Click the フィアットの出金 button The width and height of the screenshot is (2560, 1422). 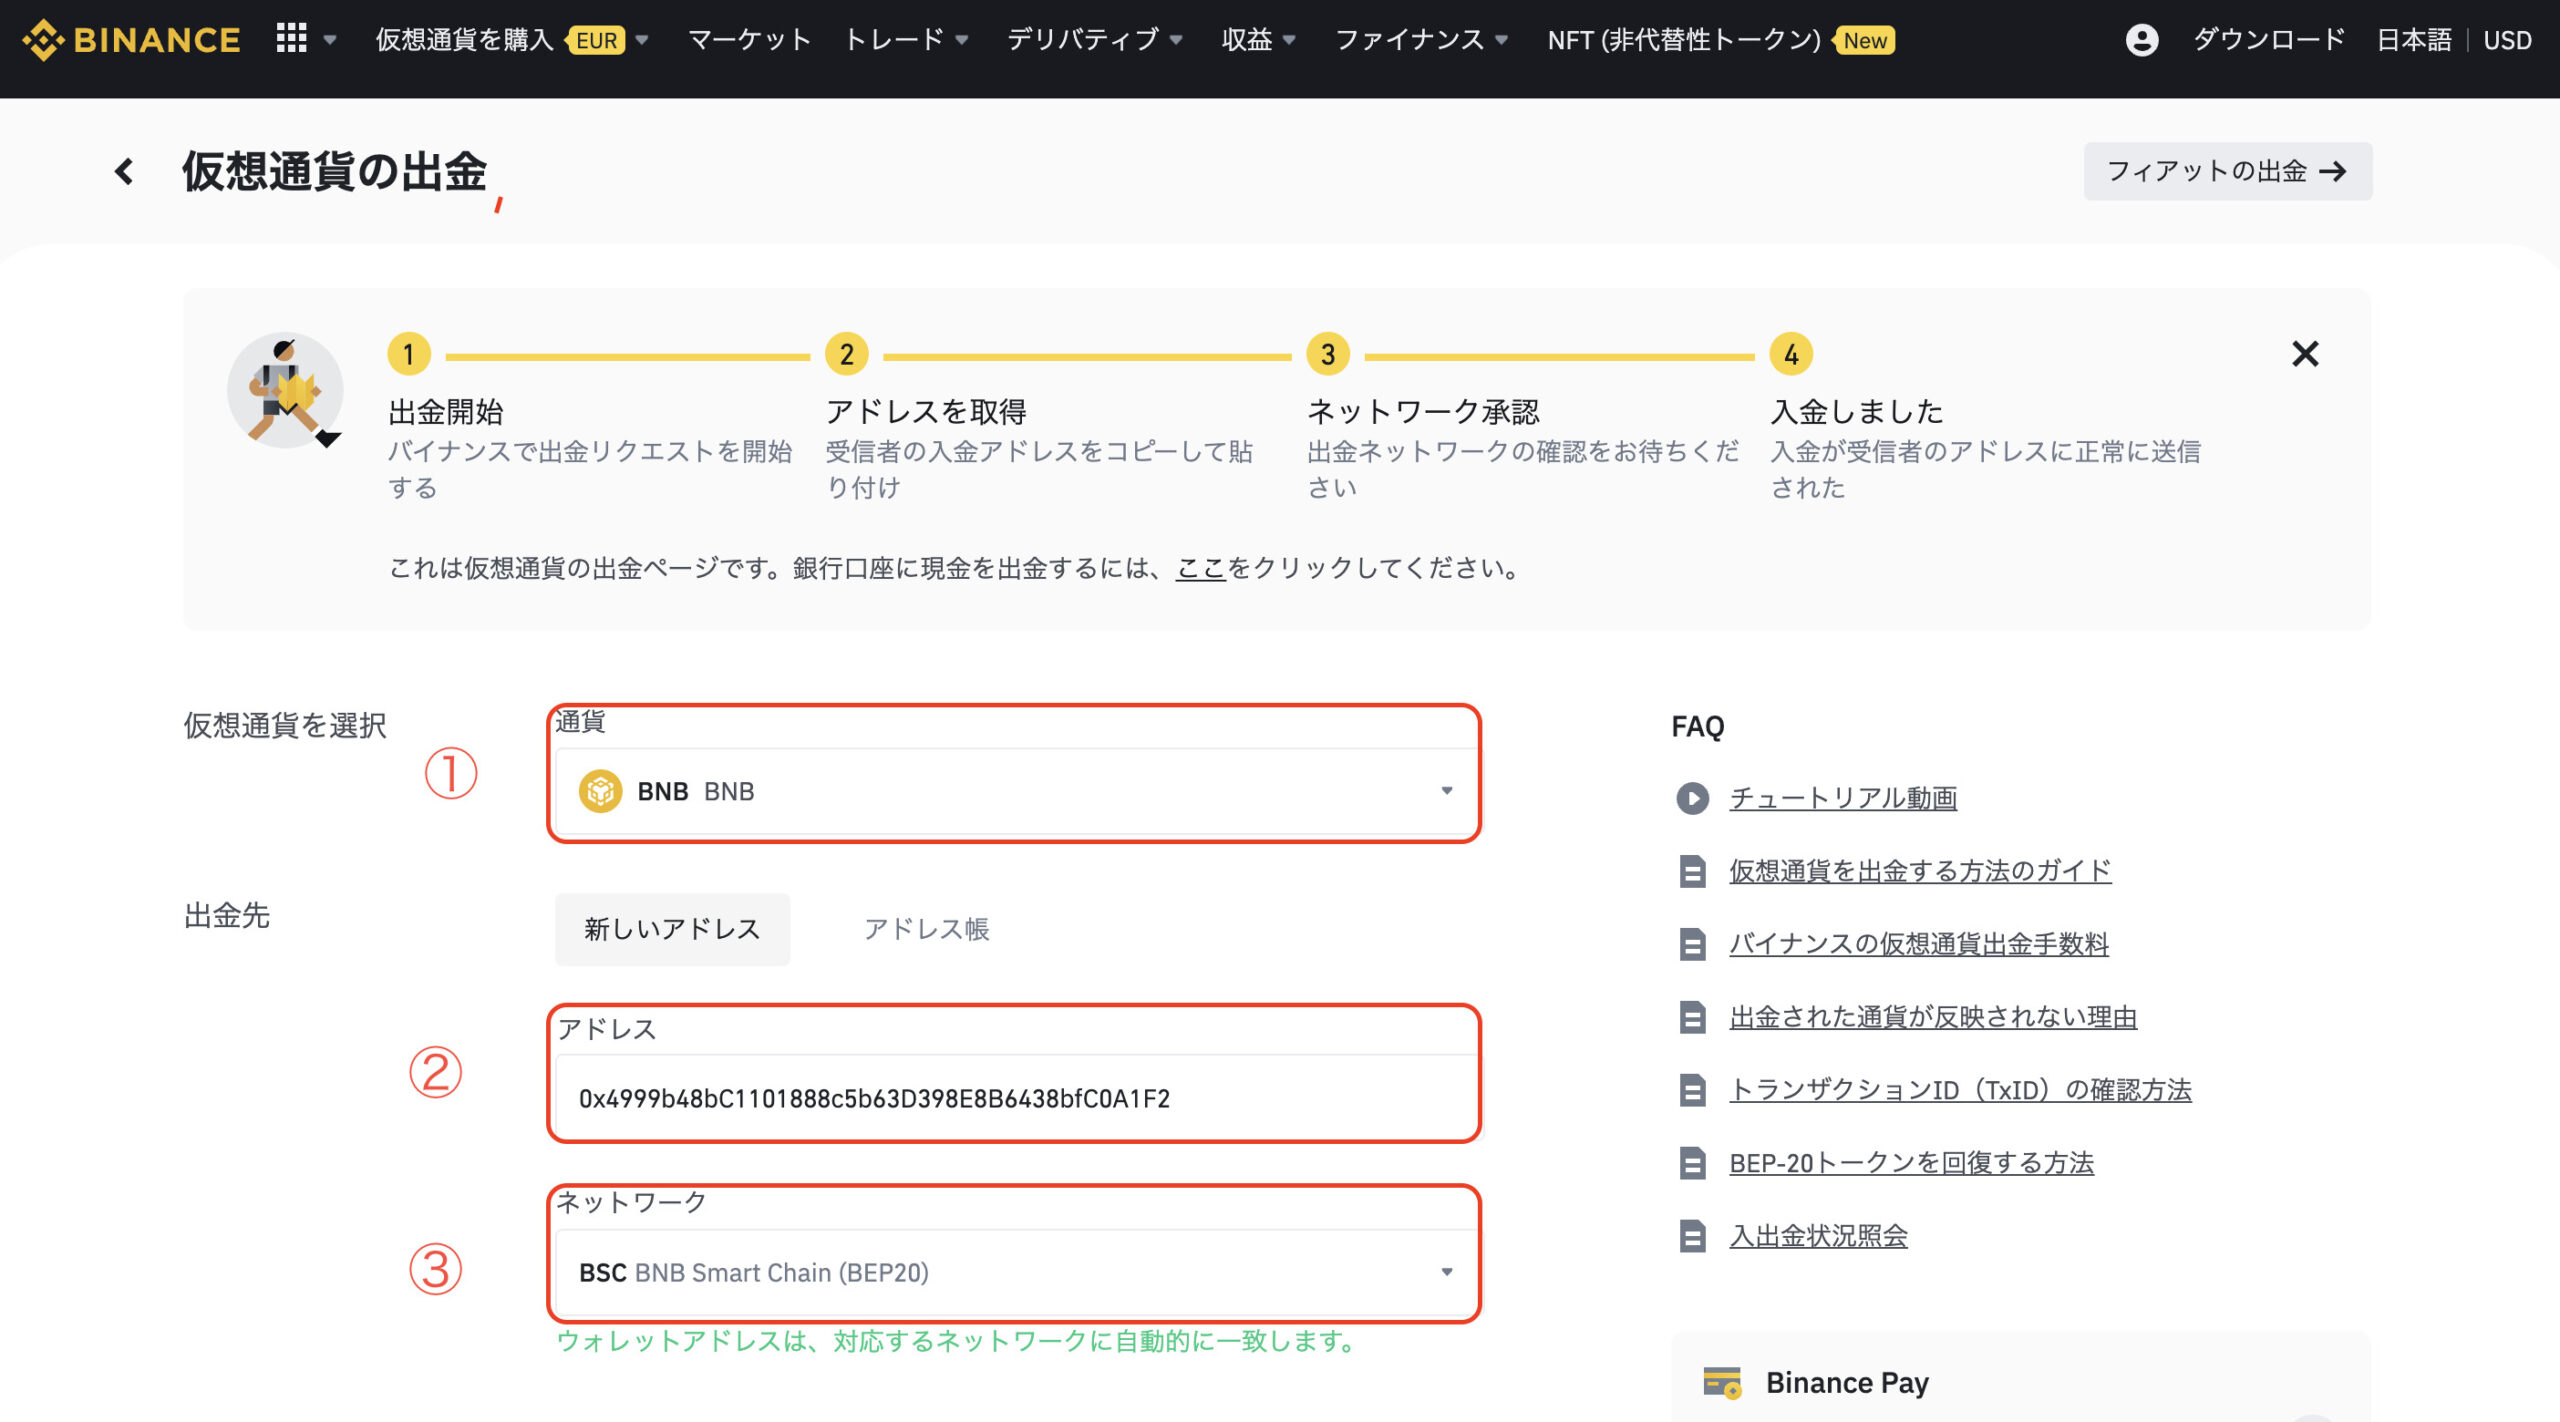click(x=2227, y=171)
